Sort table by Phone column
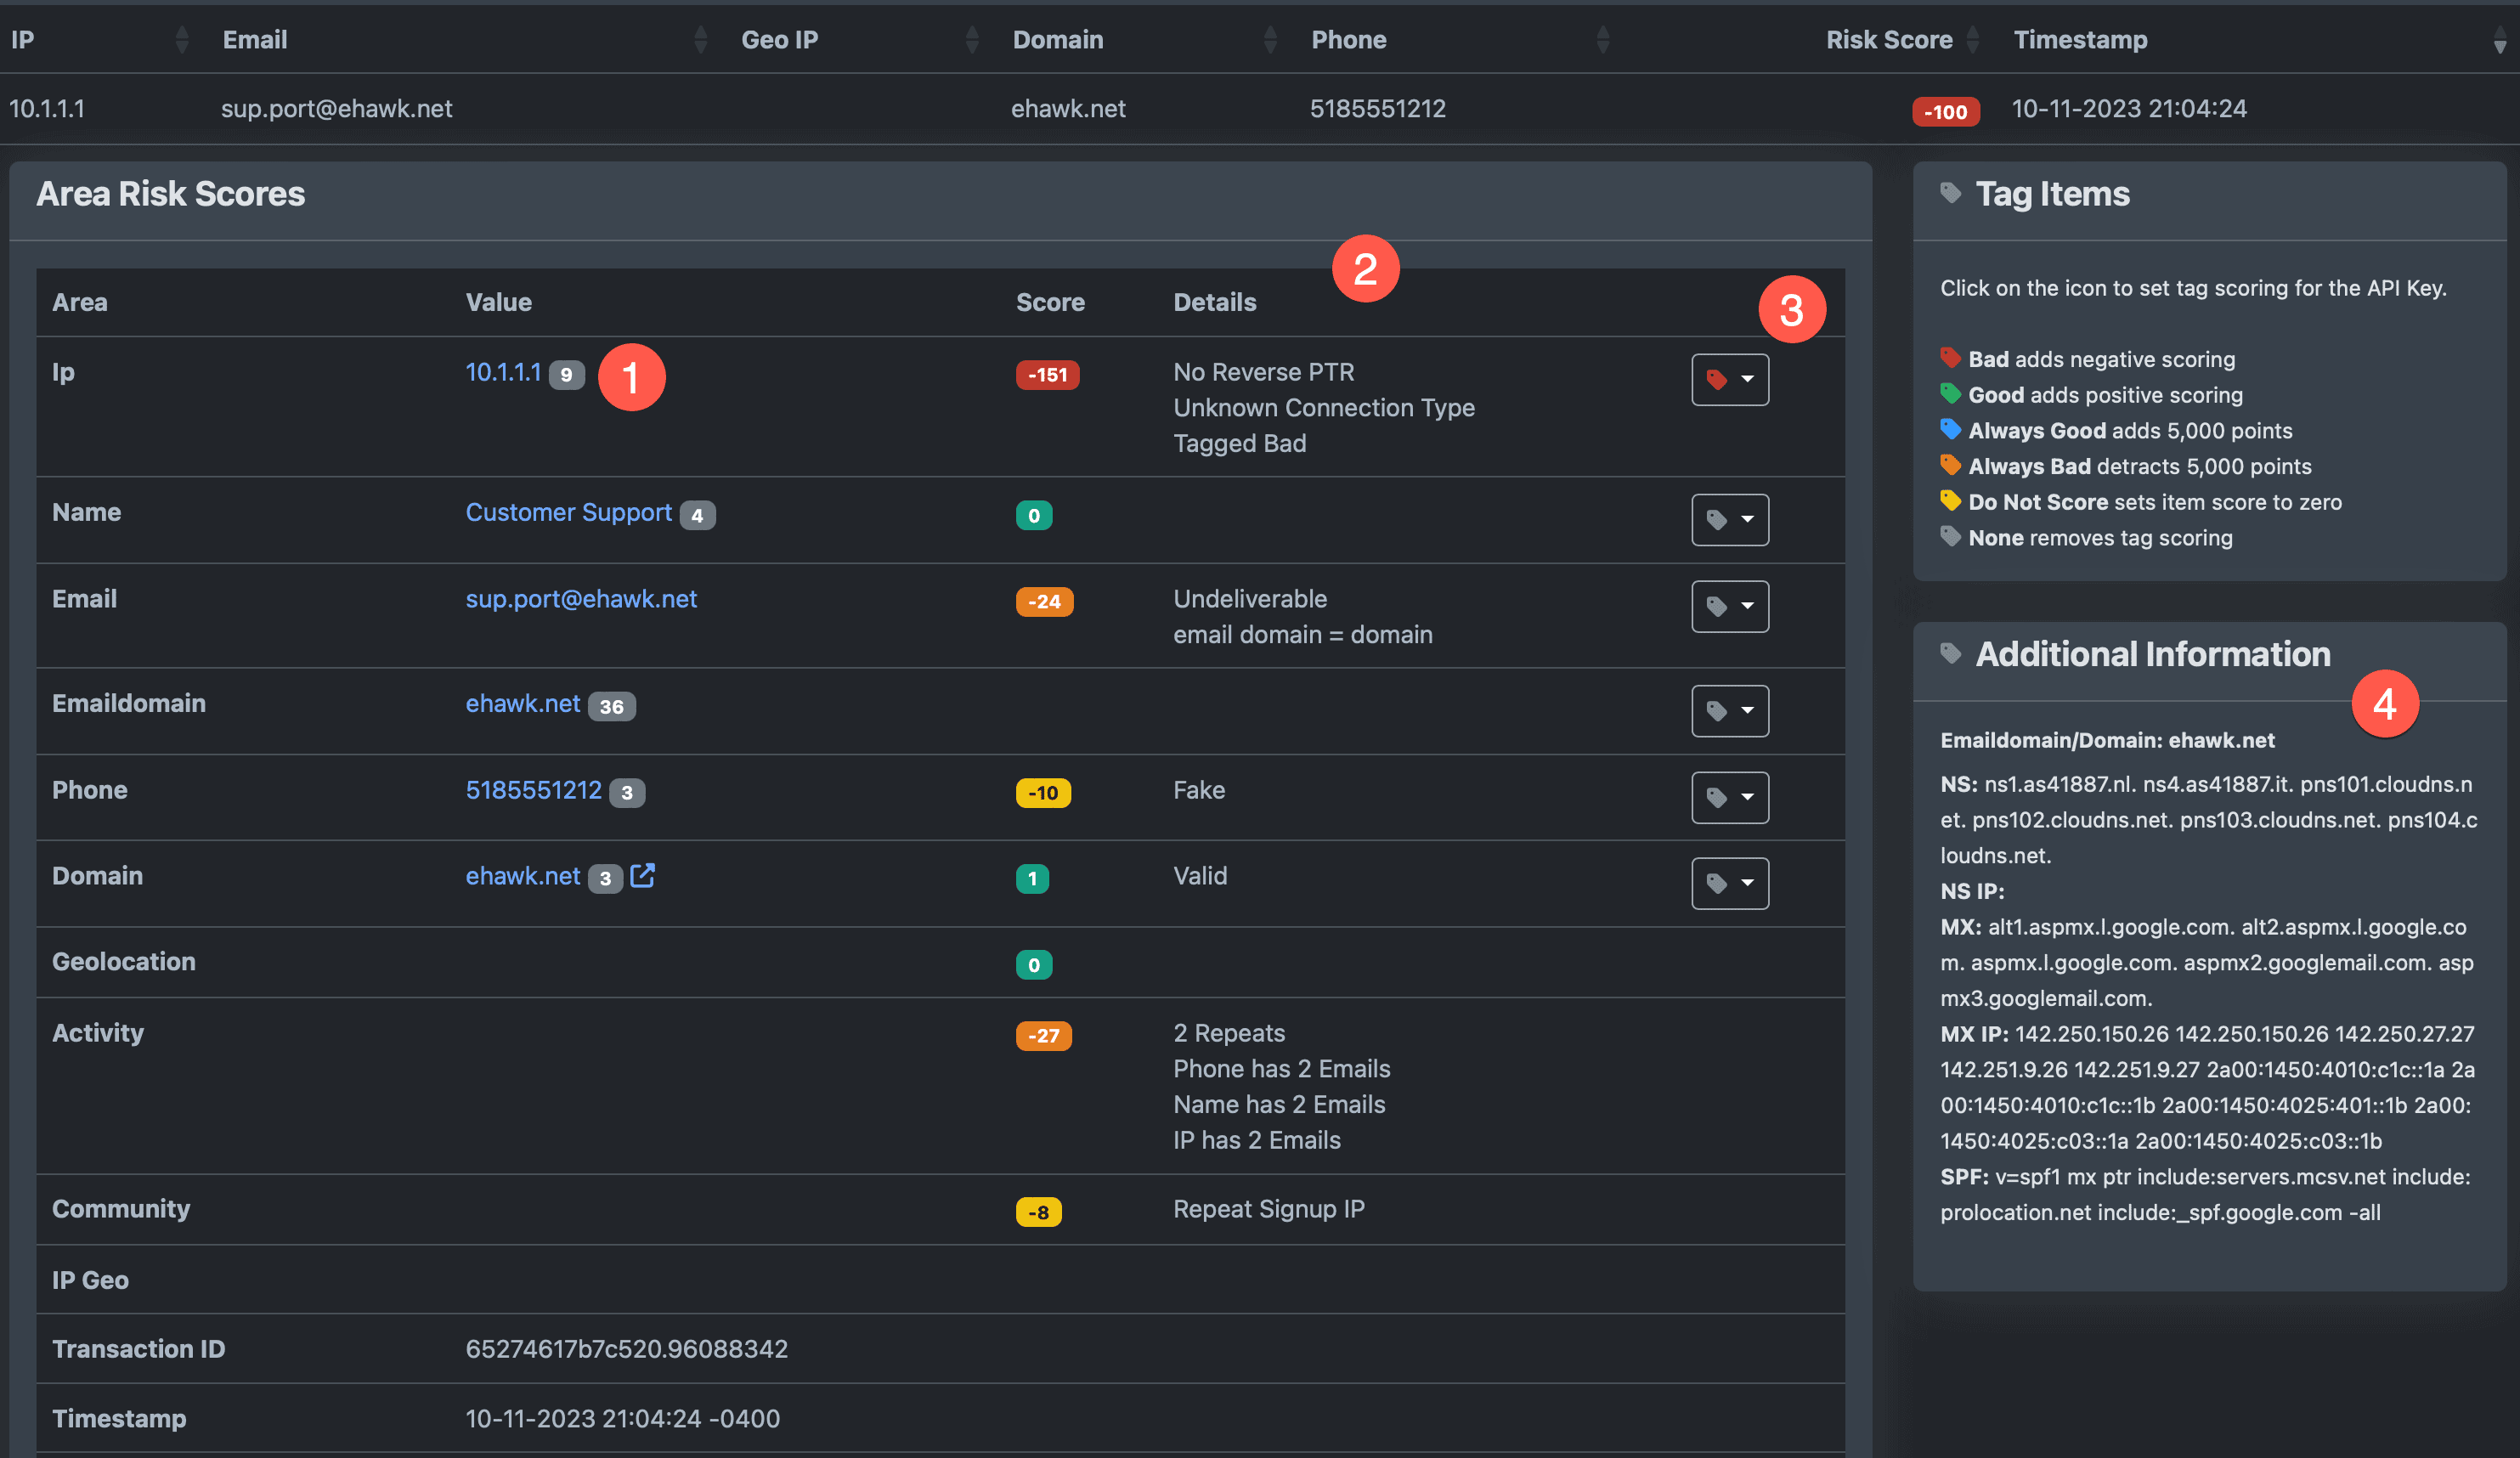Image resolution: width=2520 pixels, height=1458 pixels. 1602,40
